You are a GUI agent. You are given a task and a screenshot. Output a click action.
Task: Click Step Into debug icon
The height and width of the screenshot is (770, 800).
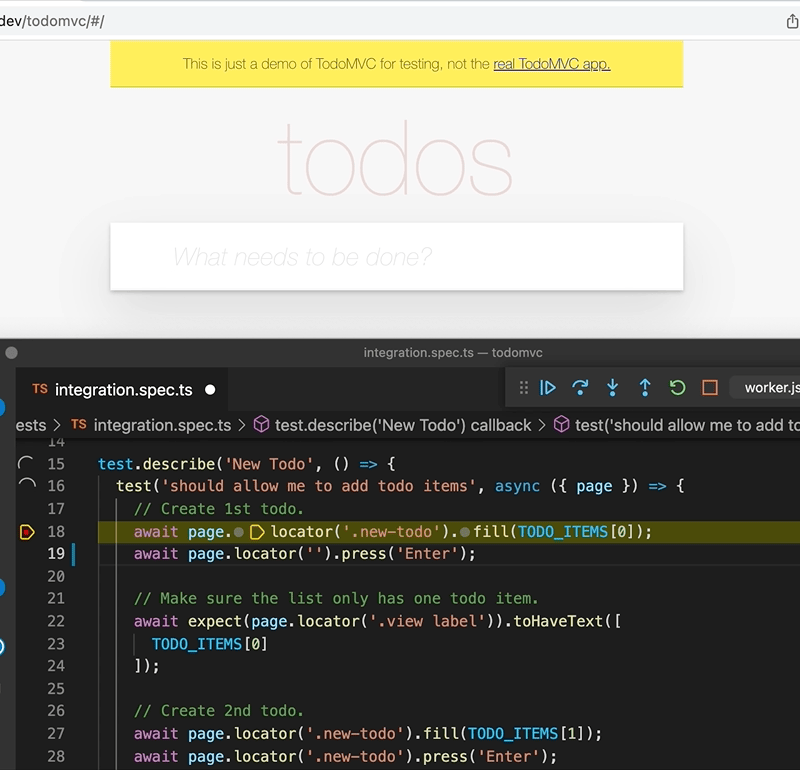pos(613,388)
